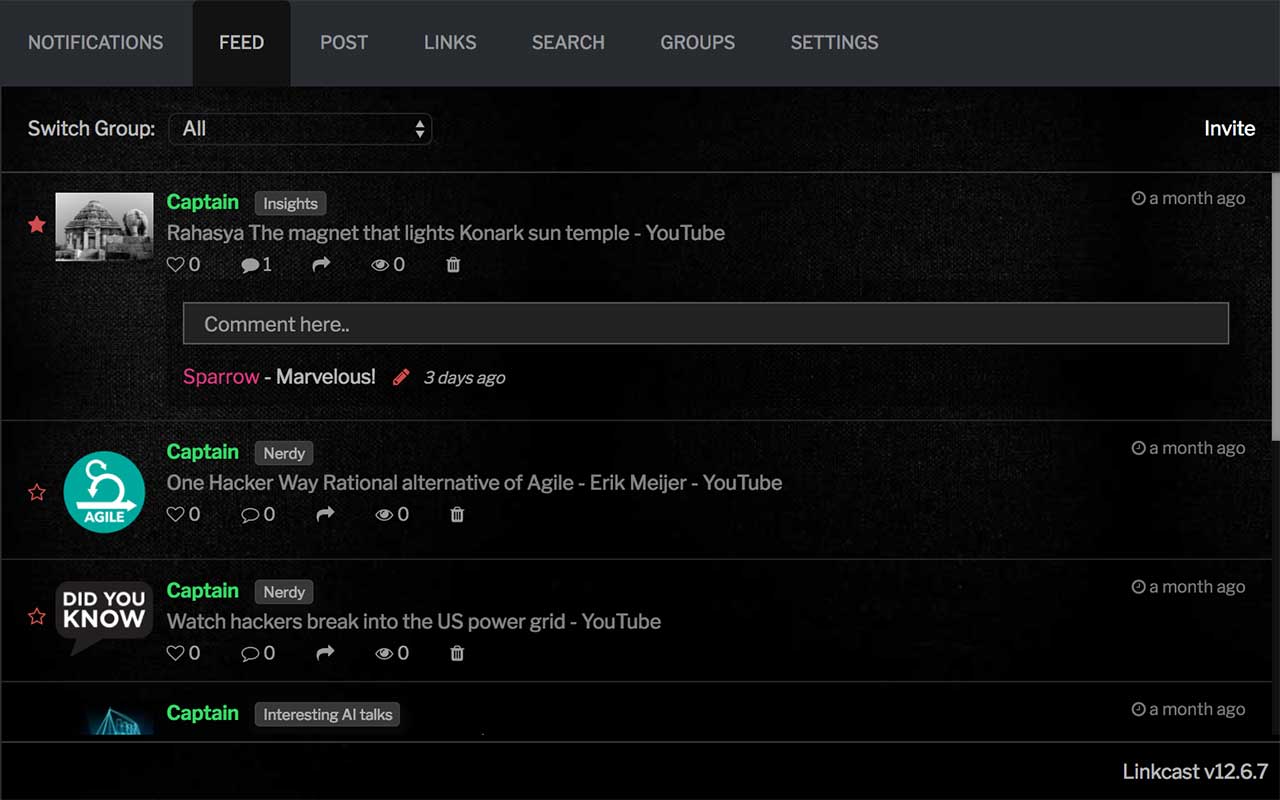Click Captain on the Interesting AI talks post
Viewport: 1280px width, 800px height.
pyautogui.click(x=202, y=713)
